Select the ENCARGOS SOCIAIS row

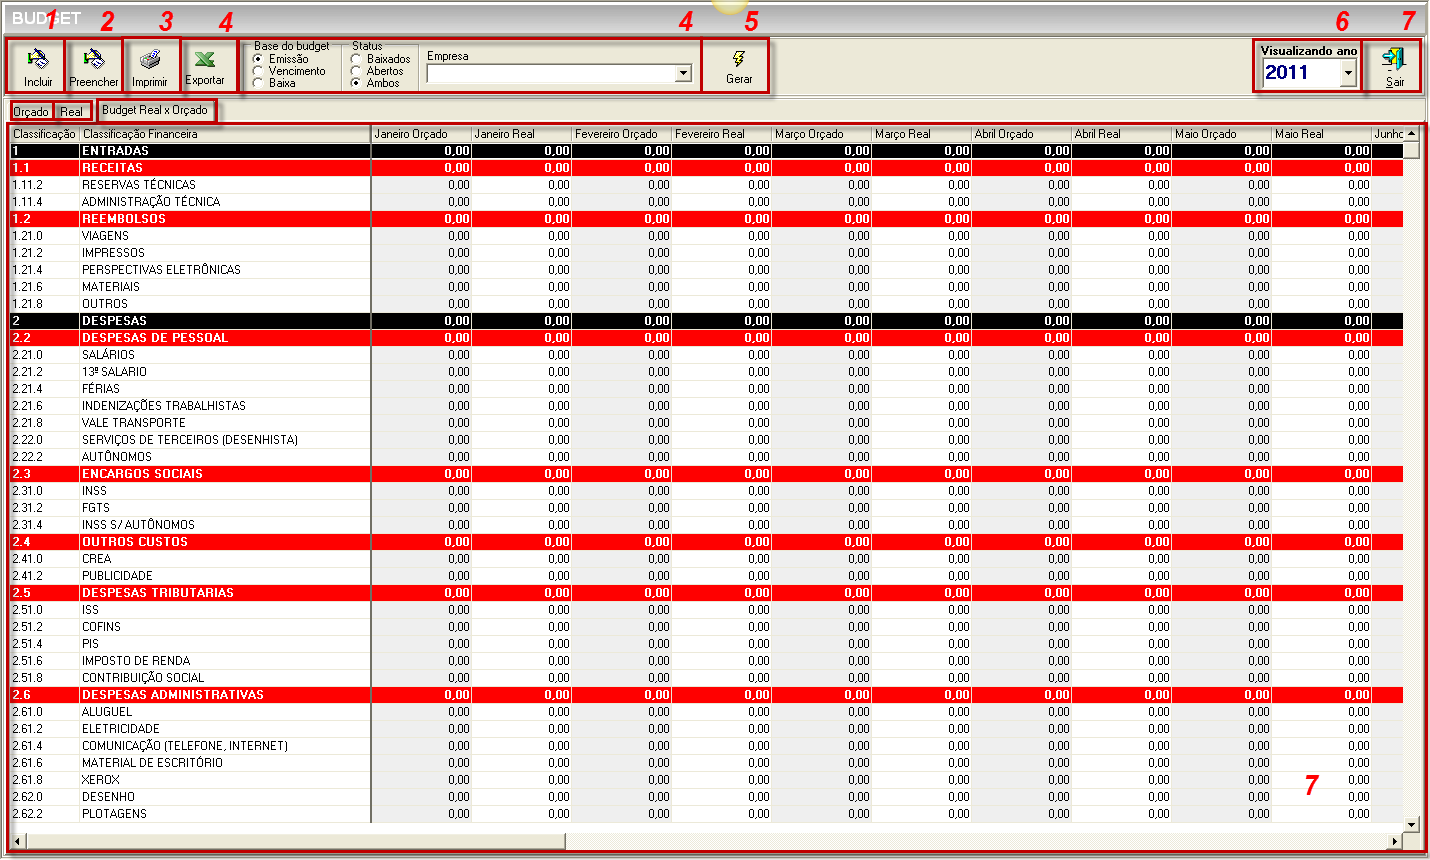706,474
